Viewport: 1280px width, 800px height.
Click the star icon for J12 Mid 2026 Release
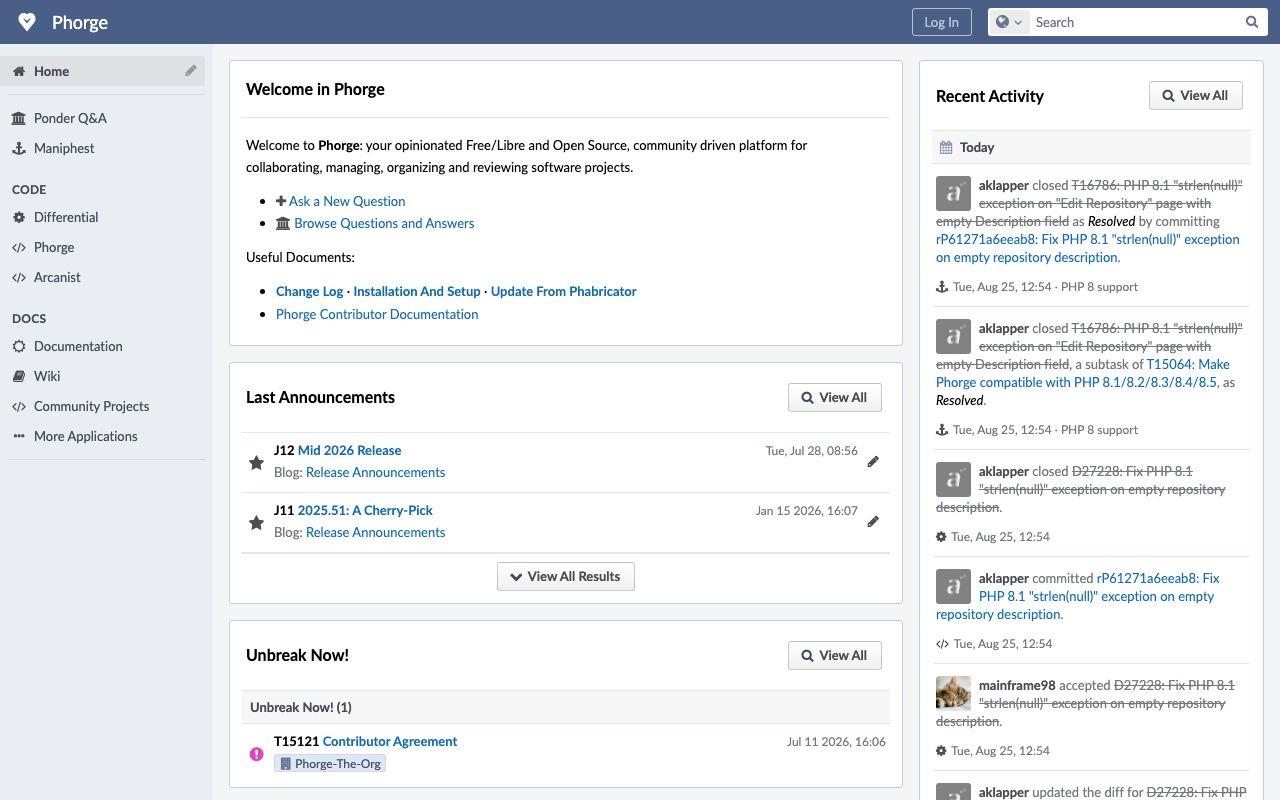(257, 462)
